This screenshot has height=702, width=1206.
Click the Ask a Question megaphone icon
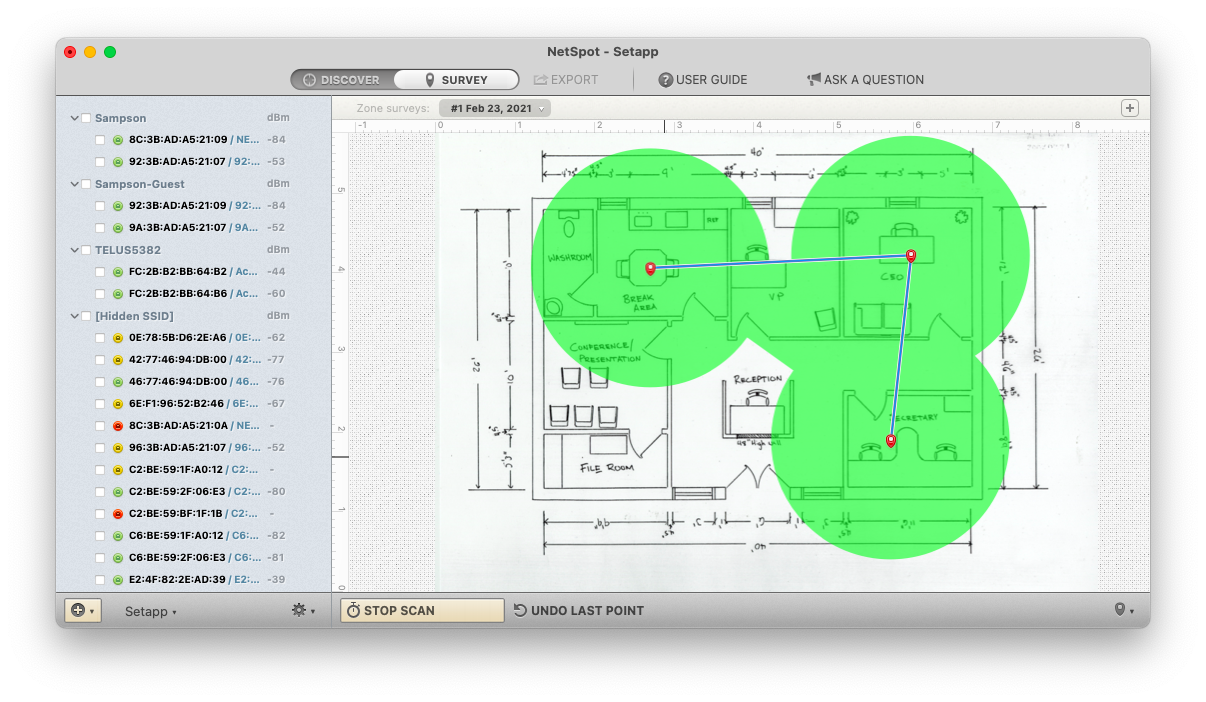click(814, 80)
